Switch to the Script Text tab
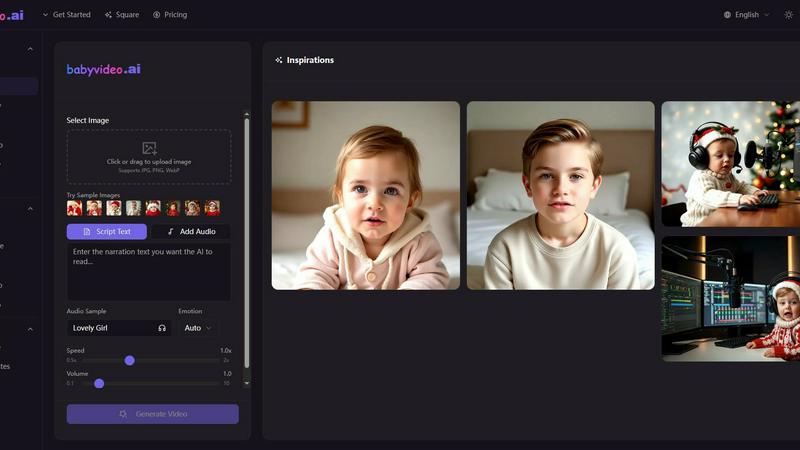The width and height of the screenshot is (800, 450). (x=107, y=232)
